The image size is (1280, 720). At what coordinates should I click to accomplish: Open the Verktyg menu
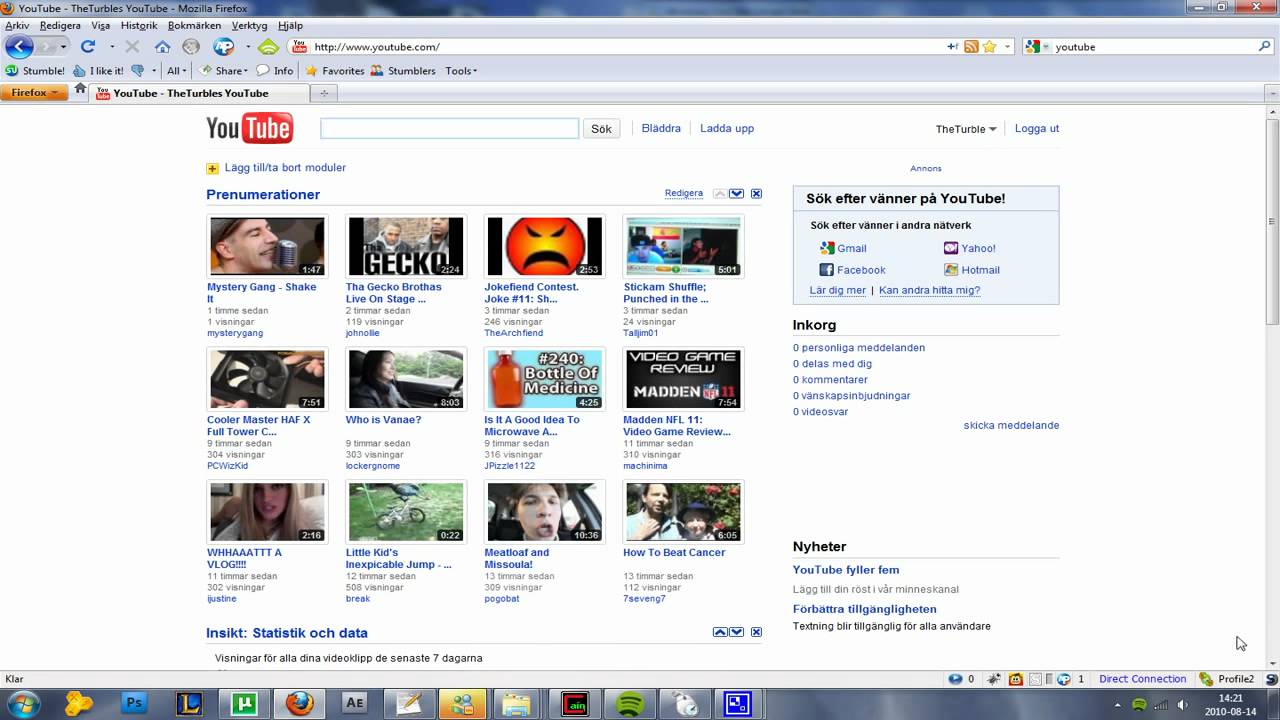coord(249,26)
